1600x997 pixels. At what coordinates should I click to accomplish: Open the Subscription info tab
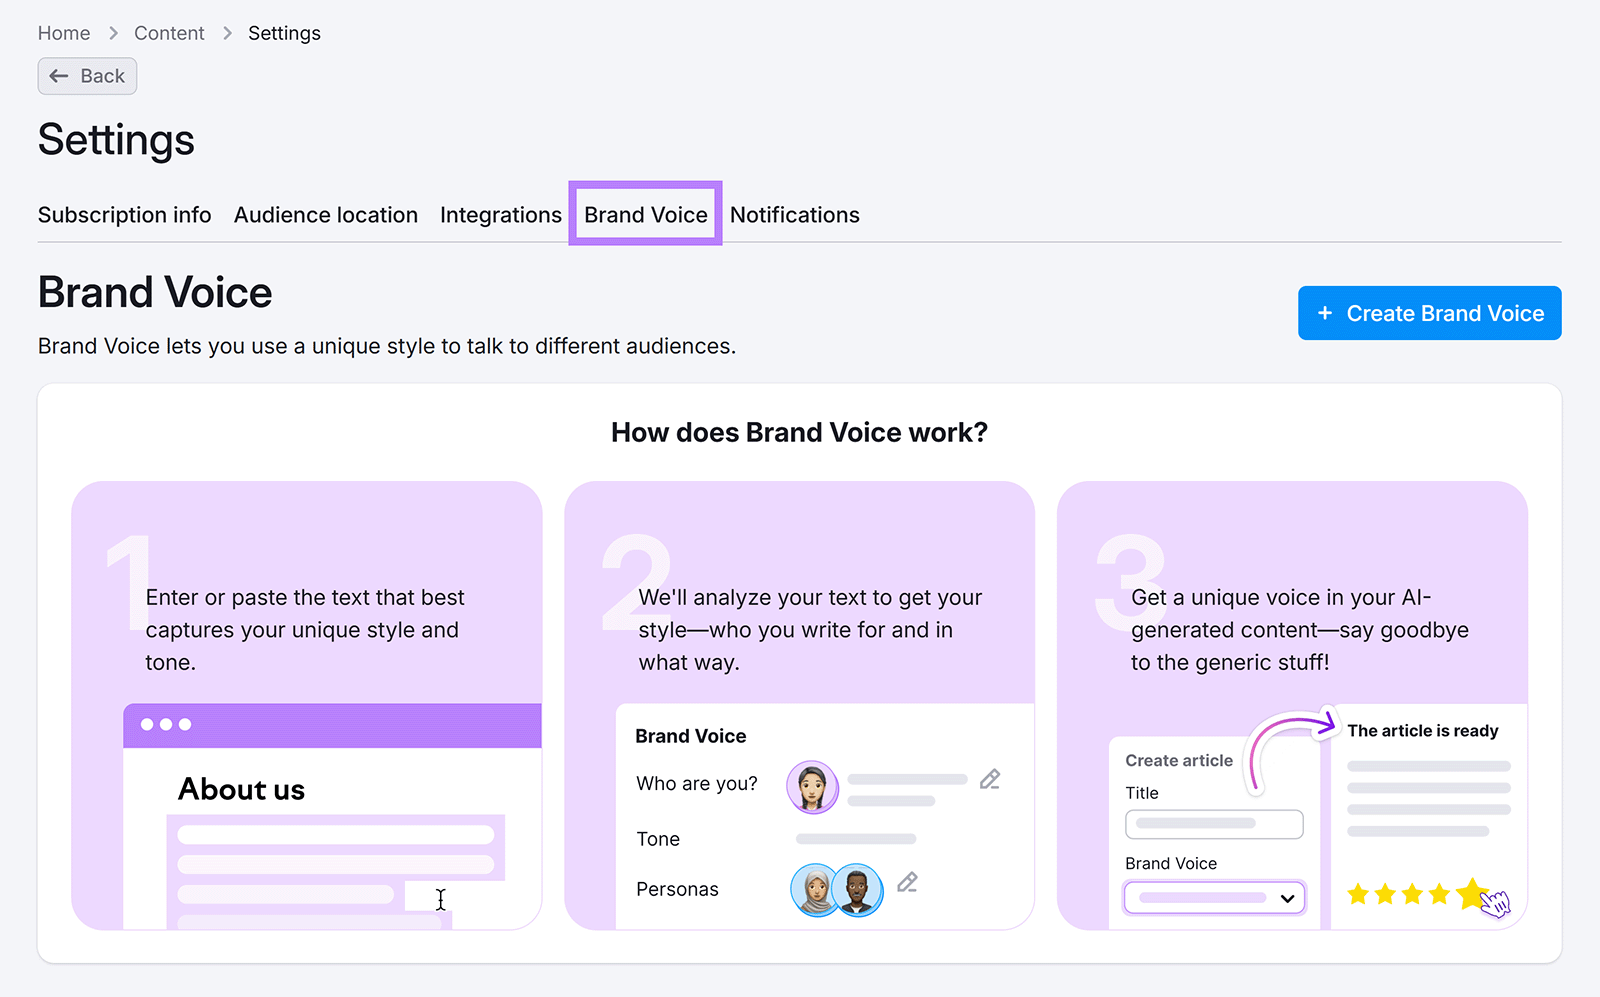[124, 214]
